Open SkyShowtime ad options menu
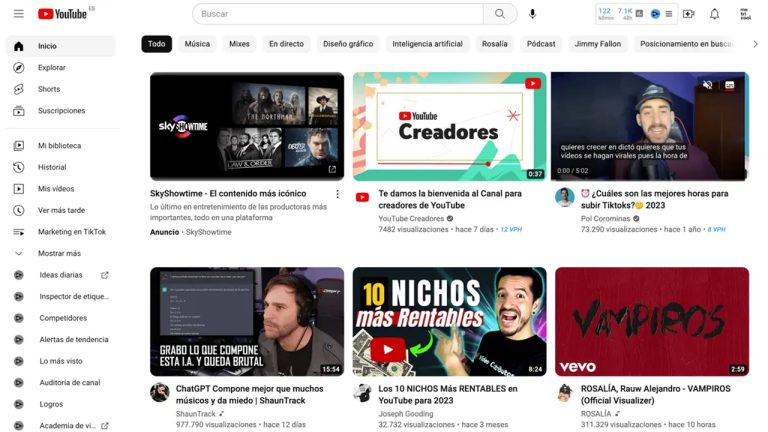This screenshot has height=432, width=768. [337, 194]
